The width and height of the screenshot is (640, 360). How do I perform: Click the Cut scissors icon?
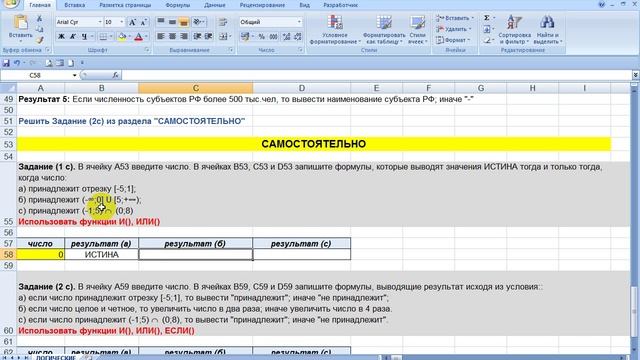pos(40,19)
